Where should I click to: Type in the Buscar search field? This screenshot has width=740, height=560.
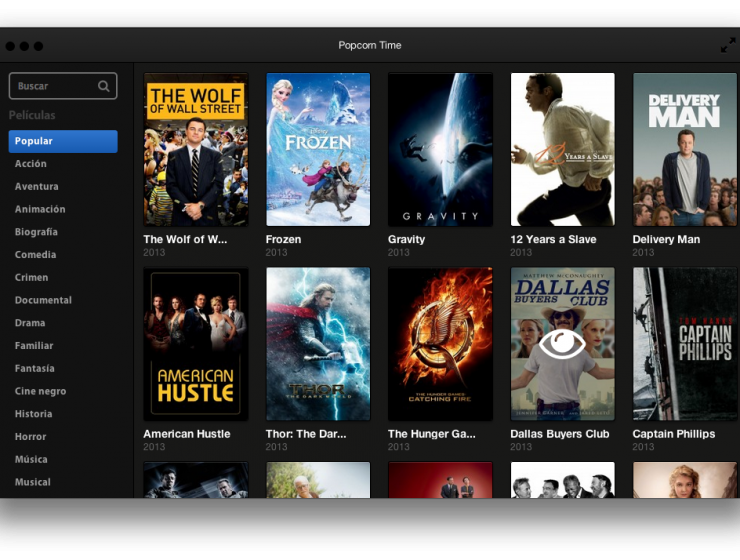click(55, 87)
